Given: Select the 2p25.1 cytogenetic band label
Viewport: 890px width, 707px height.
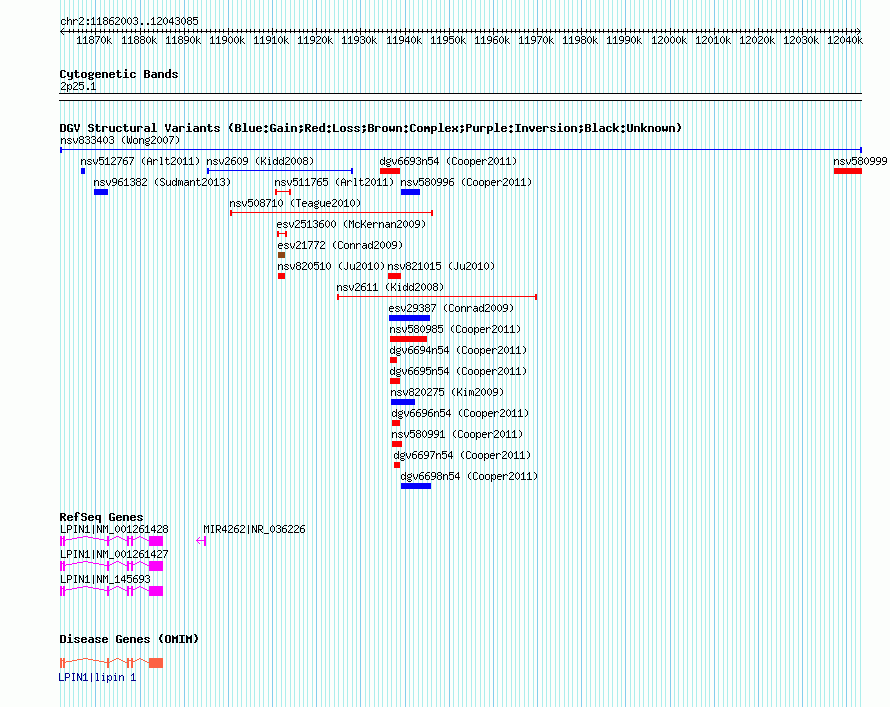Looking at the screenshot, I should pos(78,86).
